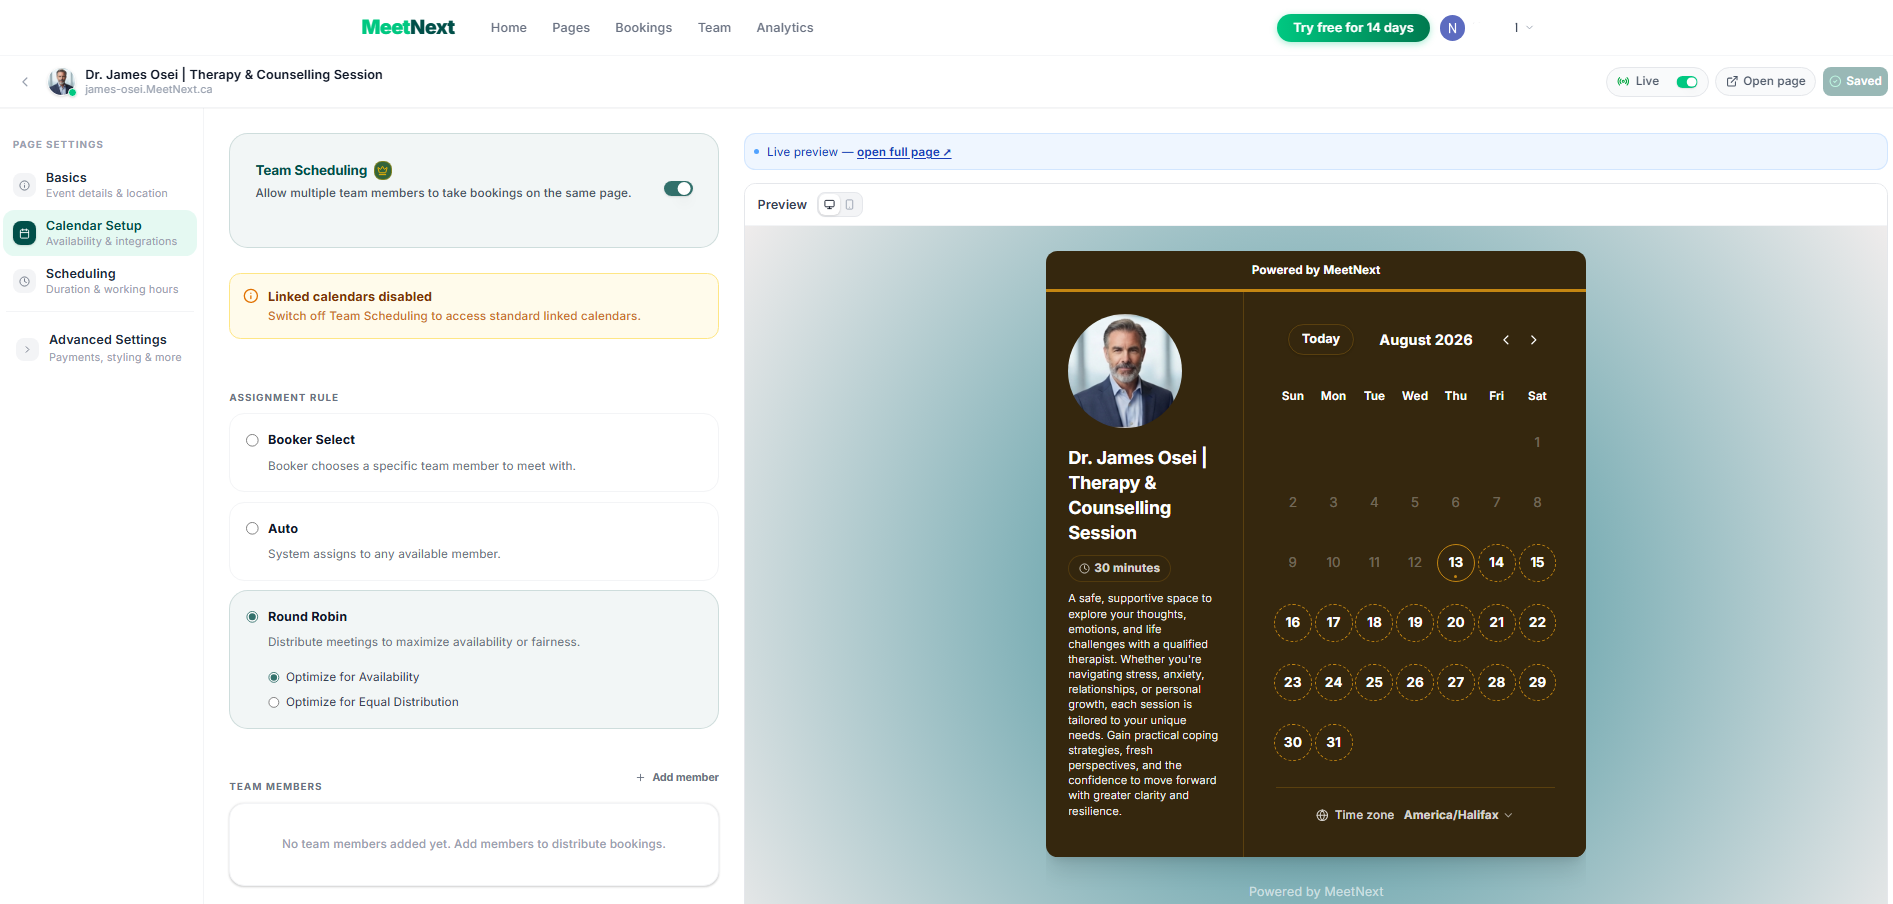Viewport: 1893px width, 904px height.
Task: Go to next month in calendar preview
Action: click(1534, 340)
